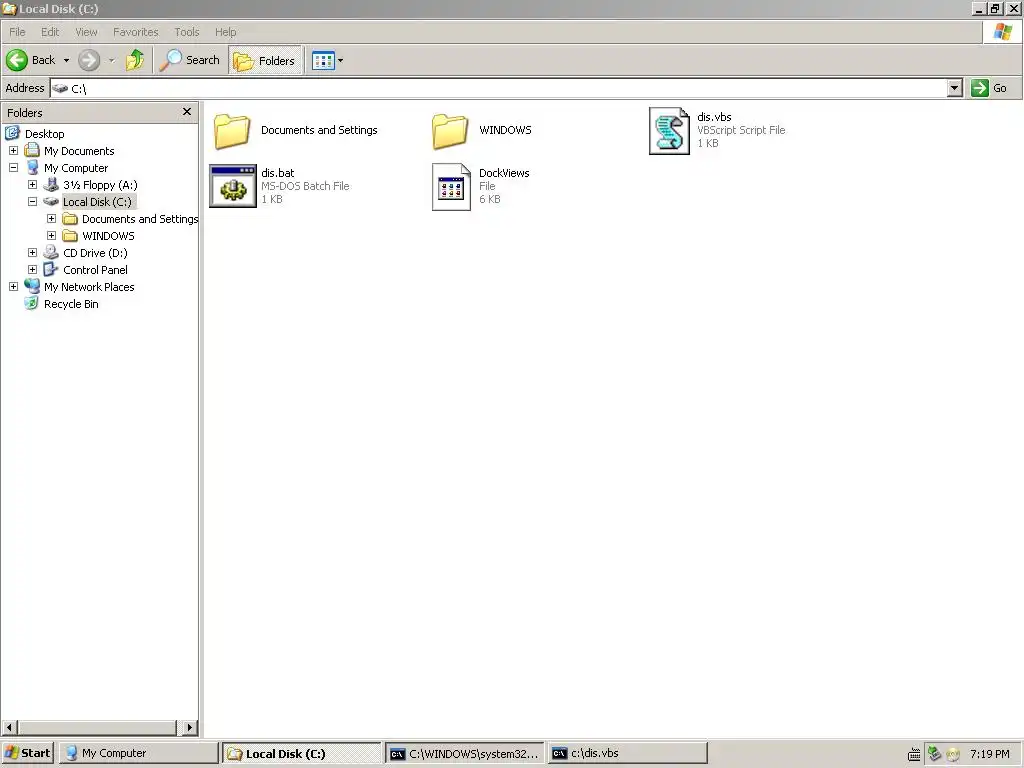Screen dimensions: 1024x768
Task: Select My Computer icon in tree
Action: point(32,167)
